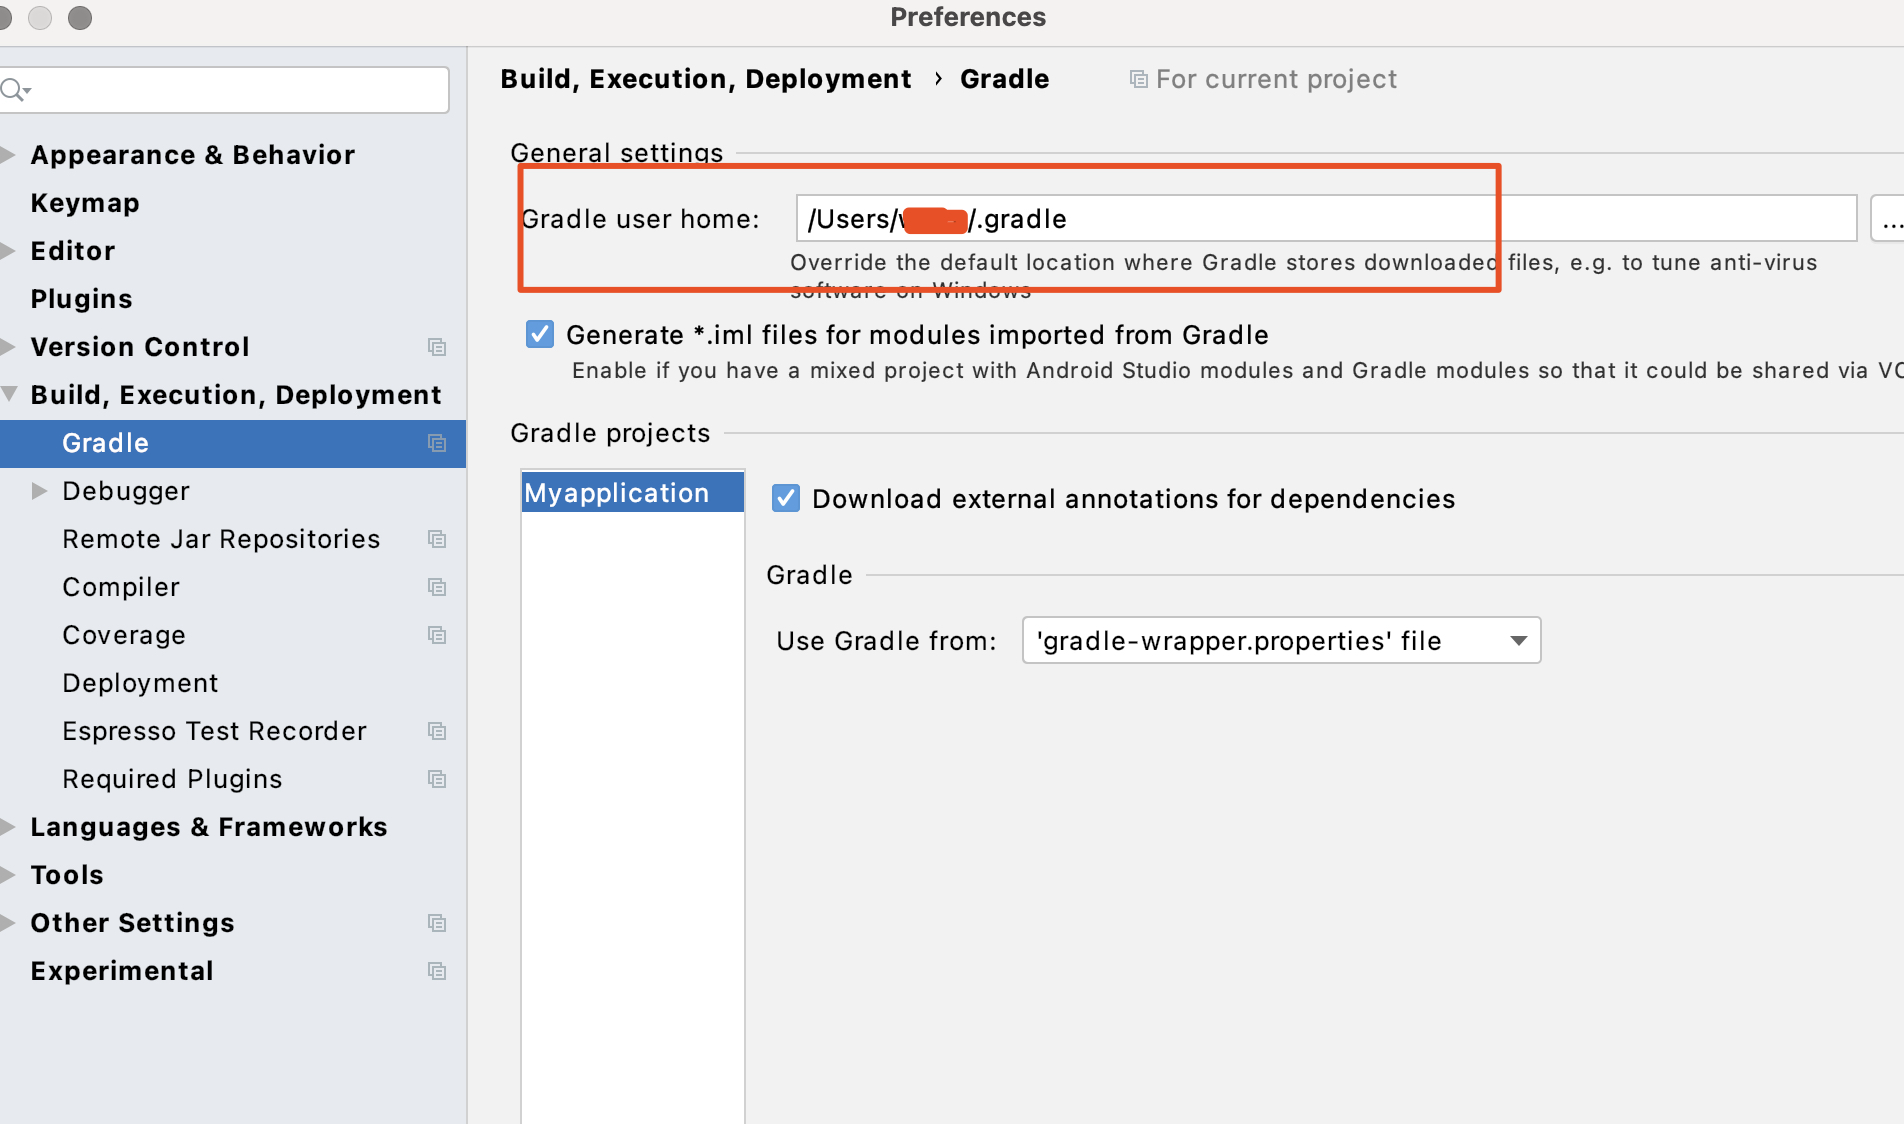Click the icon beside Coverage in sidebar
Screen dimensions: 1904x1124
437,635
